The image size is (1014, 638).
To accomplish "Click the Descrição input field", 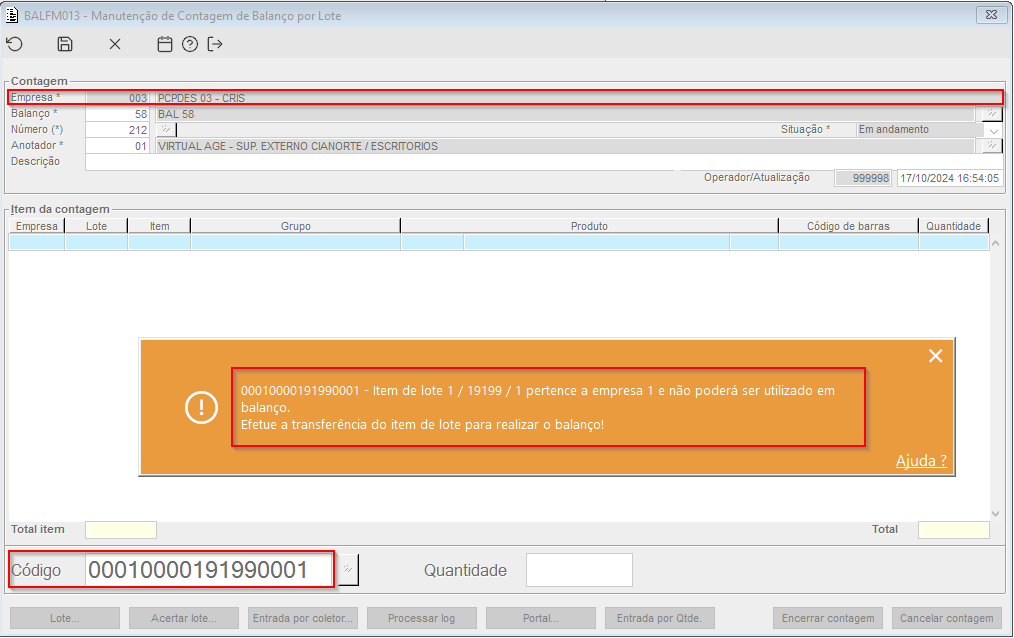I will [x=544, y=162].
